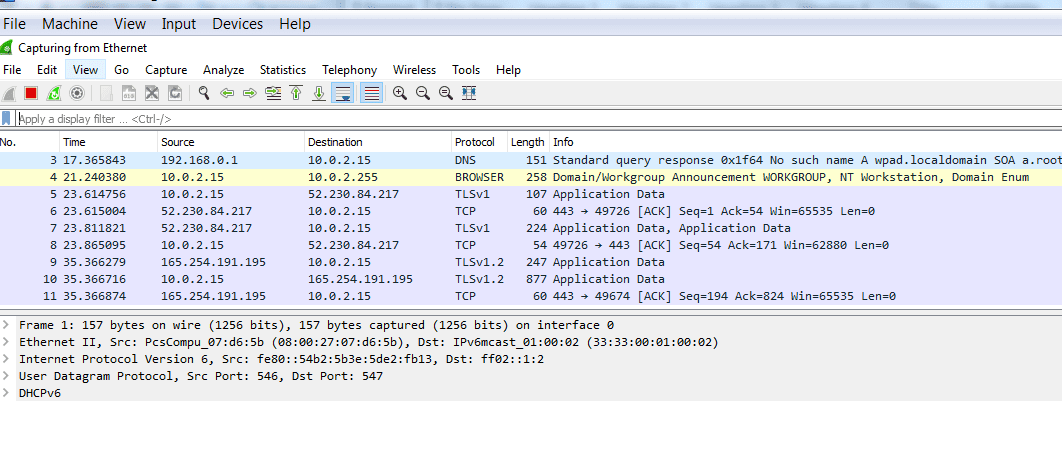Open Wireshark Edit menu
This screenshot has height=466, width=1062.
point(47,70)
